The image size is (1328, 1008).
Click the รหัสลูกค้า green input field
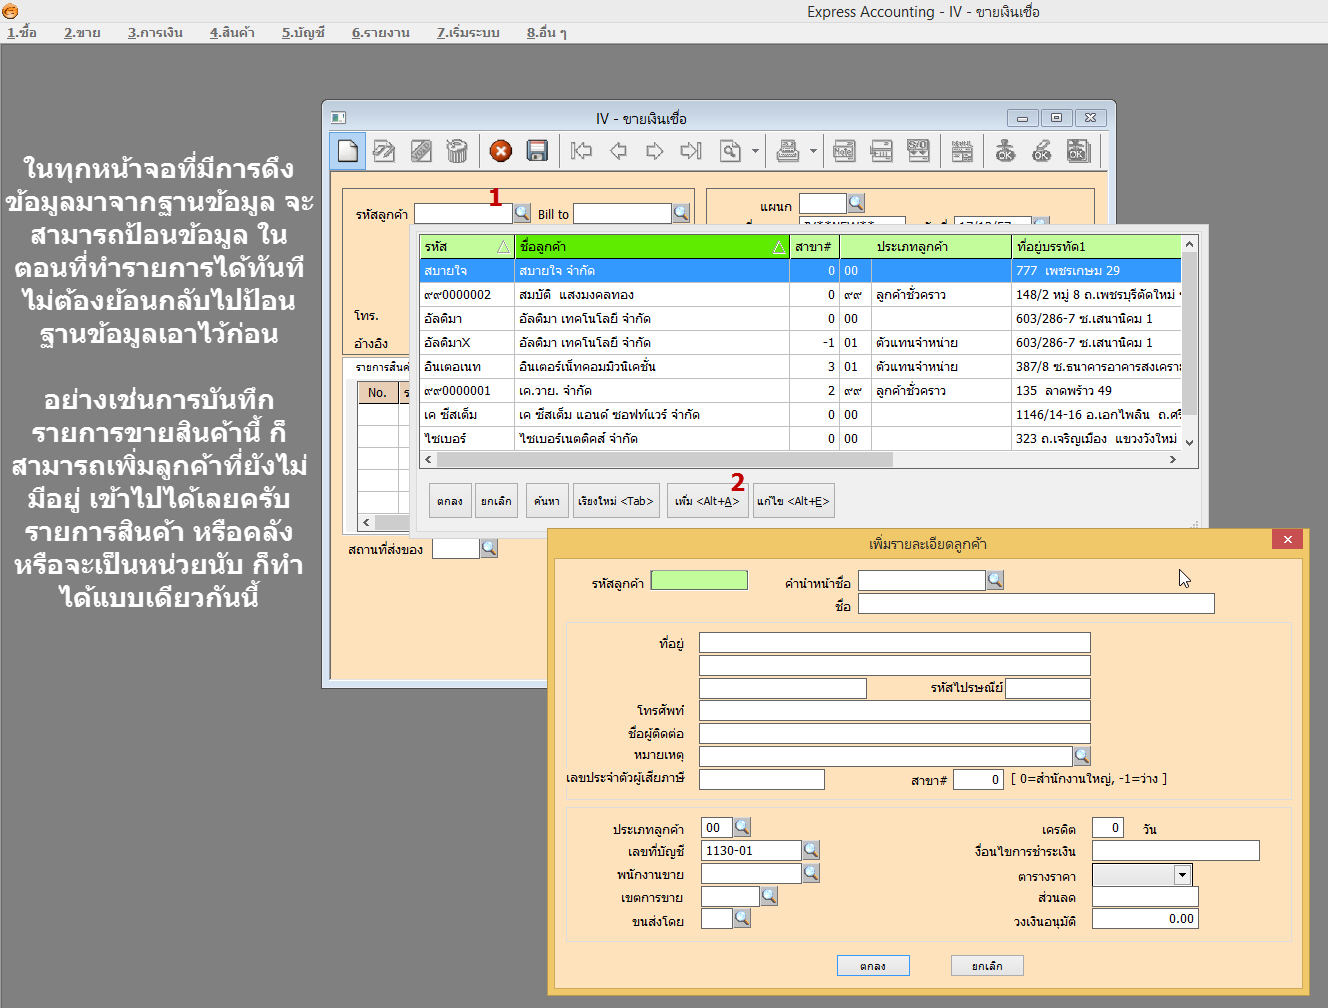pyautogui.click(x=699, y=580)
